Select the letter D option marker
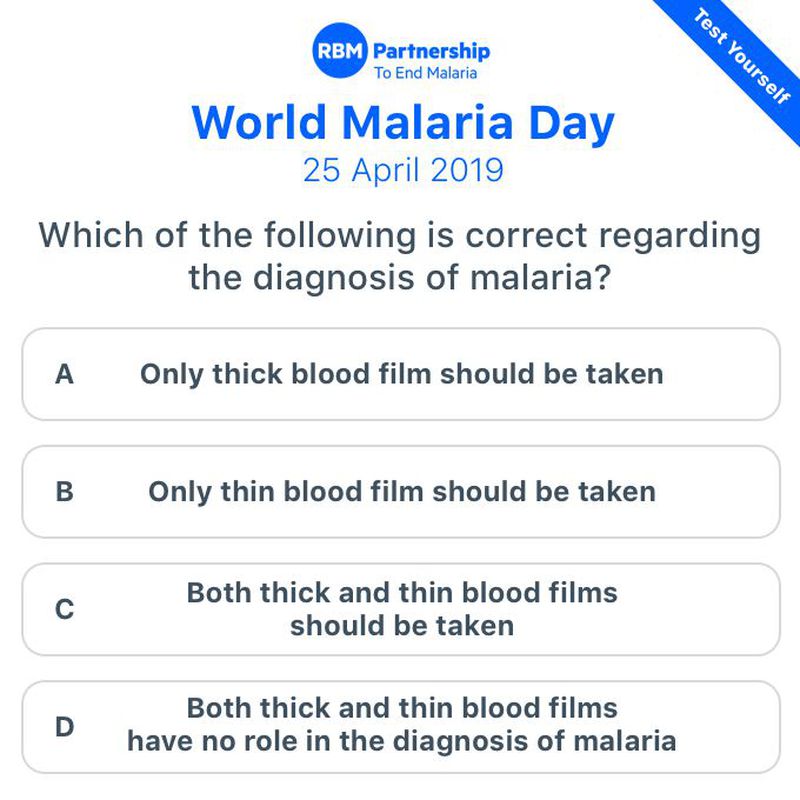Image resolution: width=800 pixels, height=800 pixels. click(65, 727)
